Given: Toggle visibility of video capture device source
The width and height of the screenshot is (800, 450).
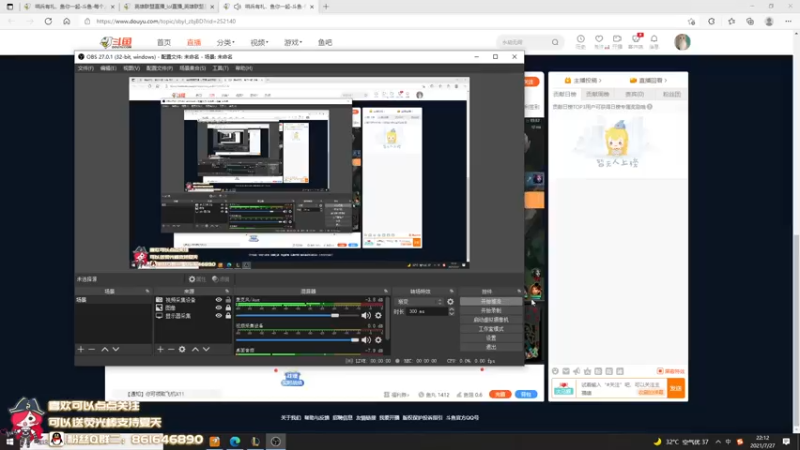Looking at the screenshot, I should tap(218, 300).
